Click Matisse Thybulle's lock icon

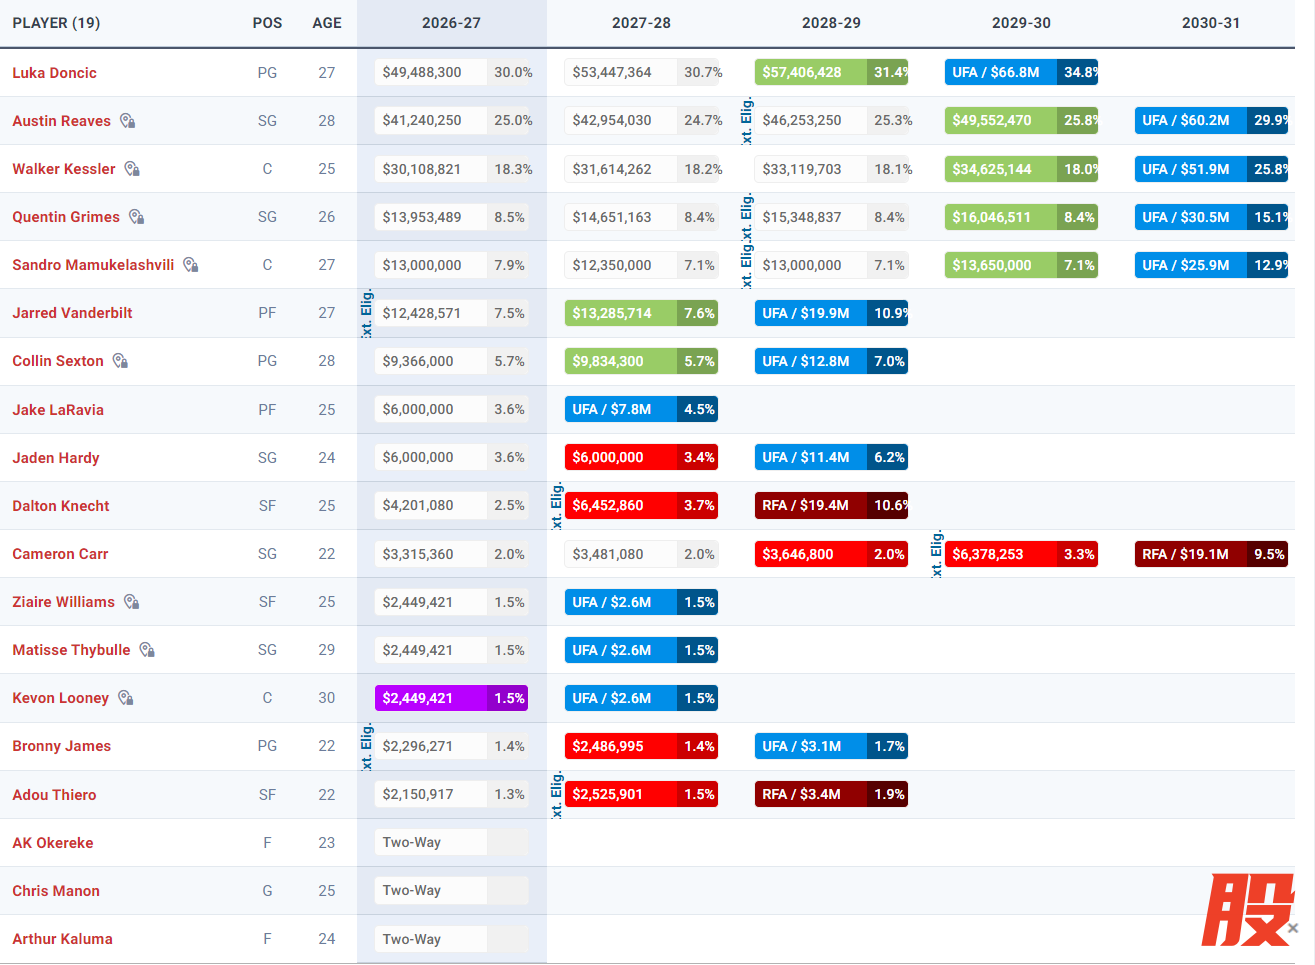click(147, 650)
